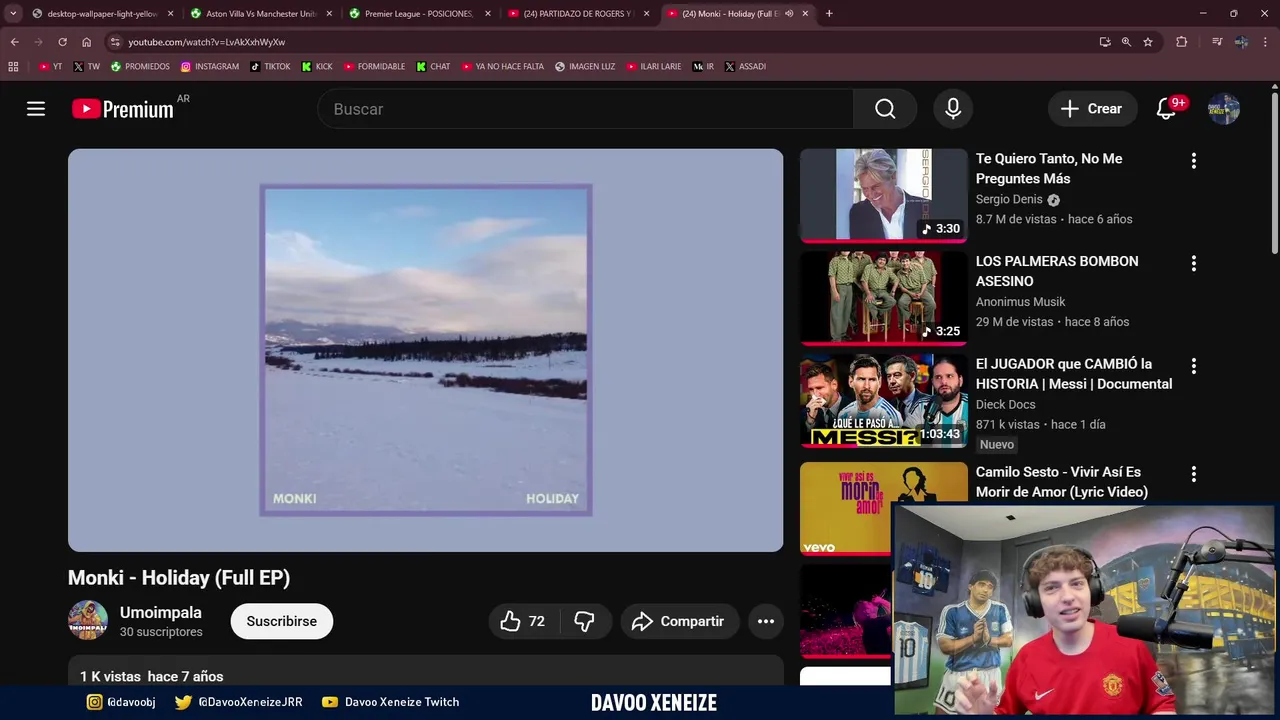Share the video via Compartir
The image size is (1280, 720).
point(680,621)
